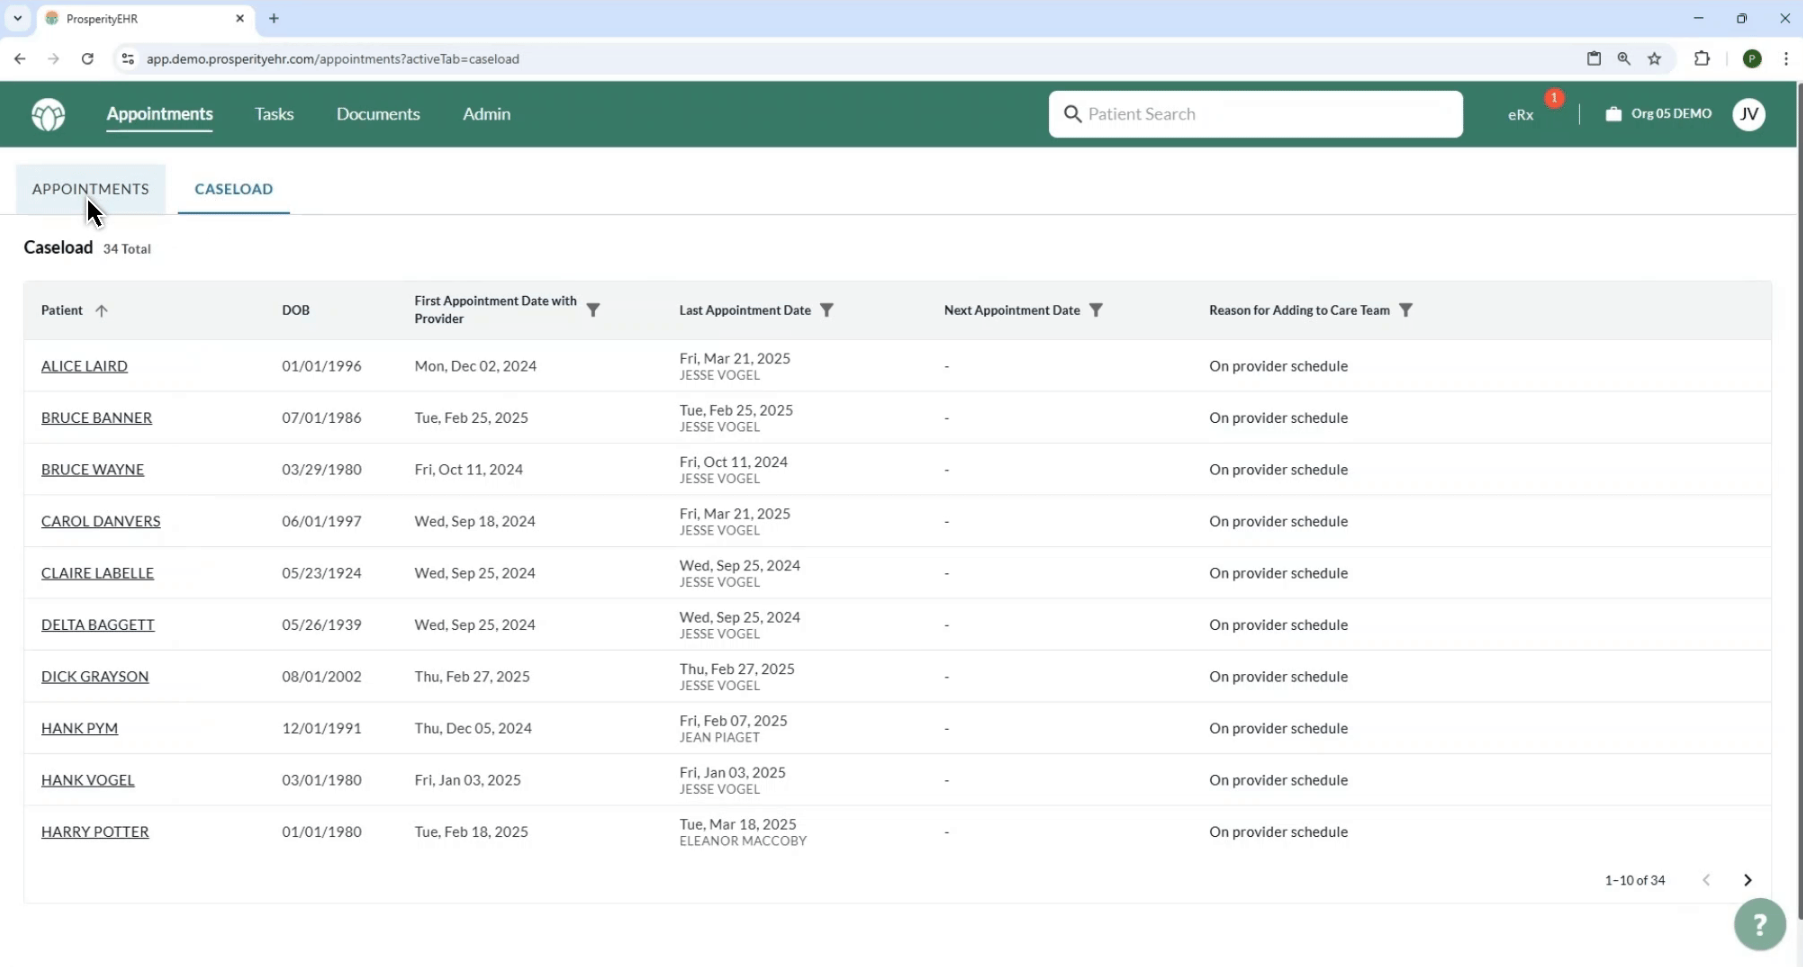Viewport: 1803px width, 967px height.
Task: Click the Org 05 DEMO organization label
Action: click(1671, 114)
